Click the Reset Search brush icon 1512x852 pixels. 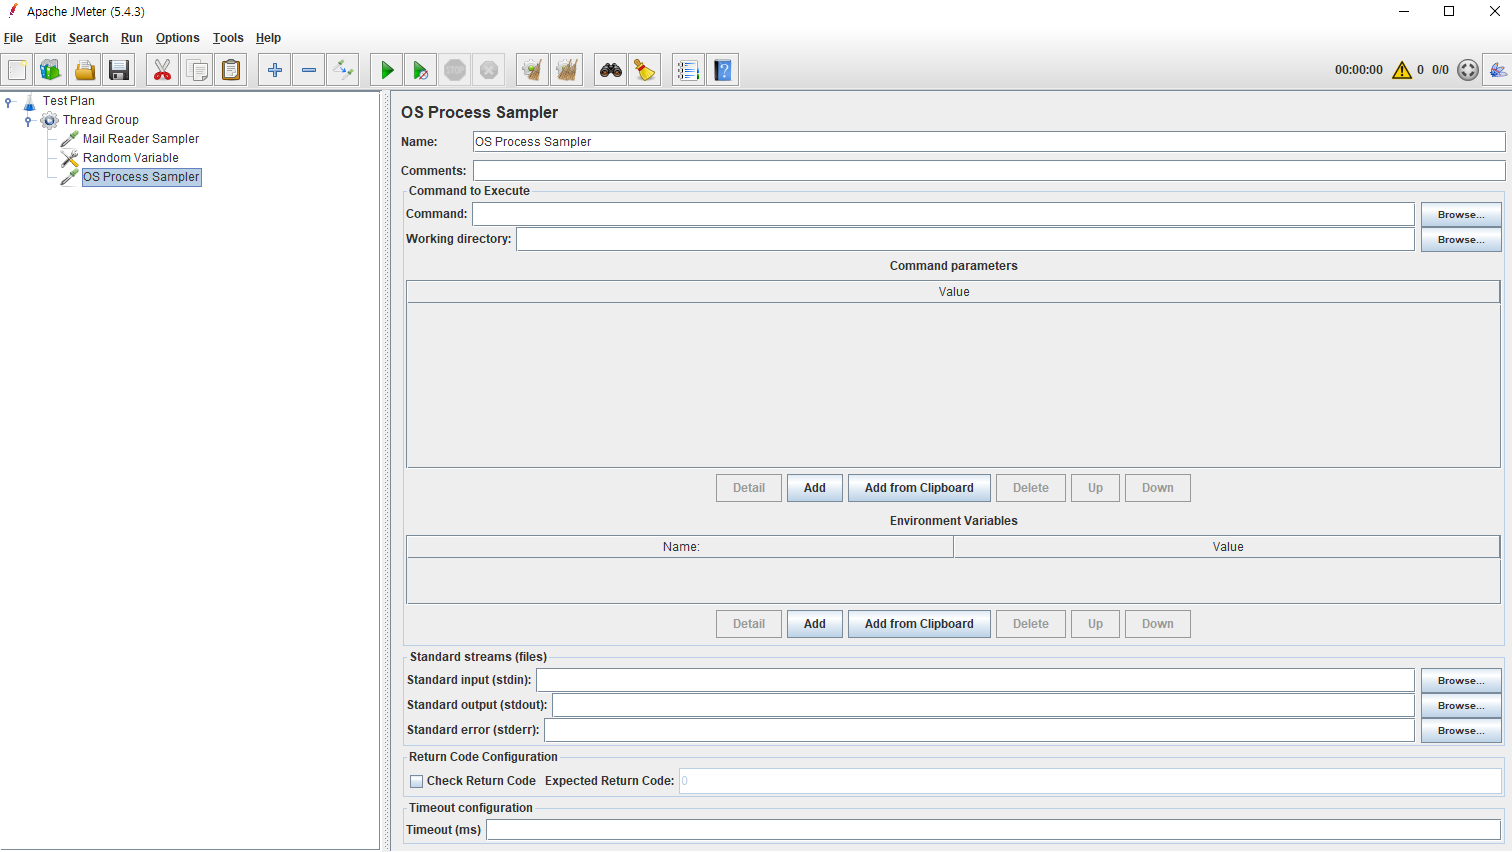(x=645, y=70)
